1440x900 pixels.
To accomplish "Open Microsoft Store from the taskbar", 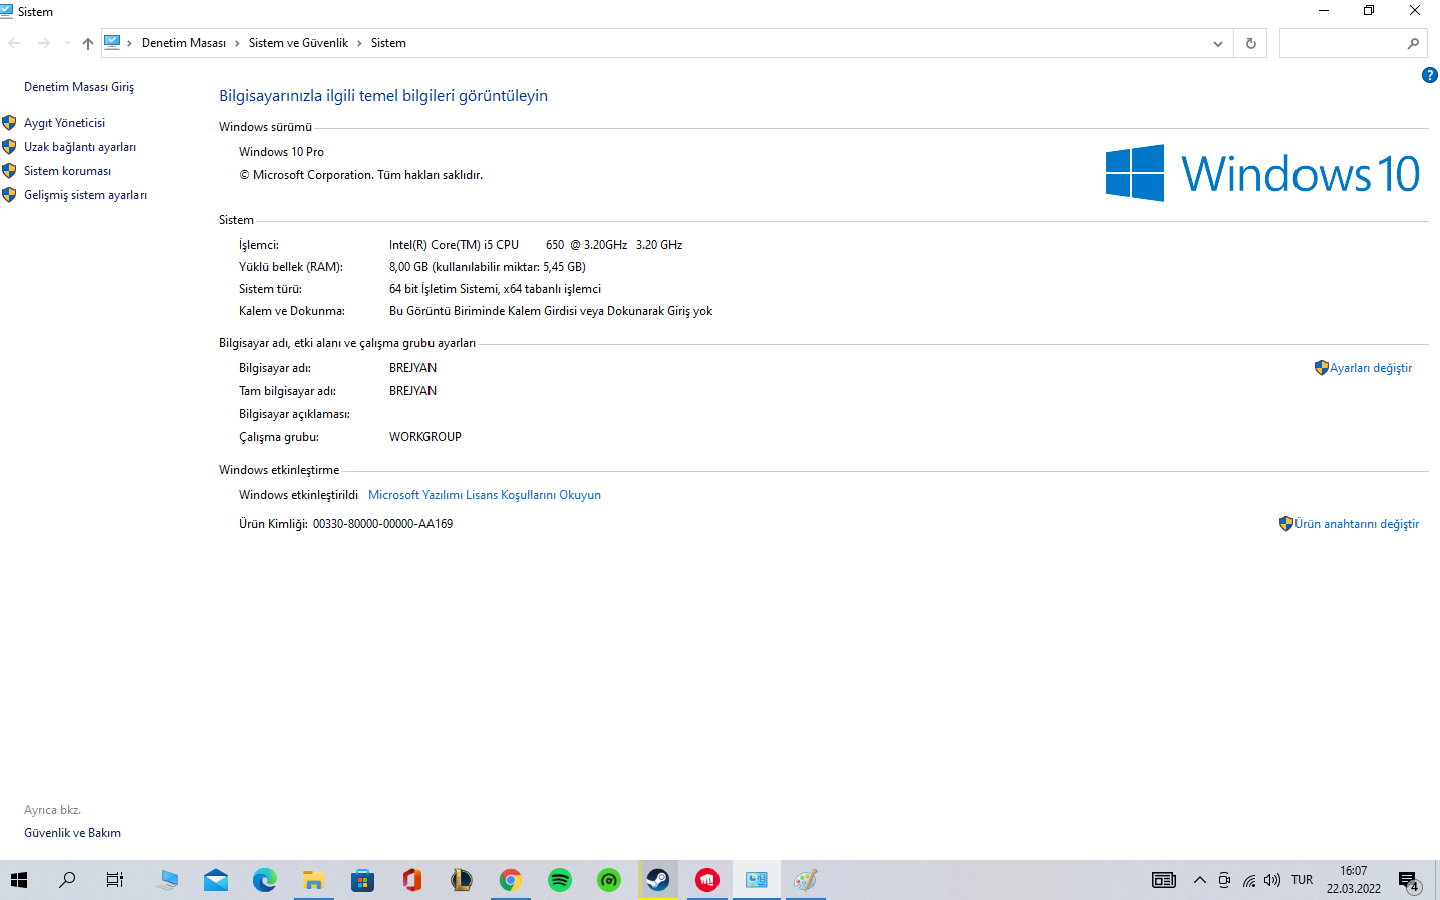I will point(362,880).
